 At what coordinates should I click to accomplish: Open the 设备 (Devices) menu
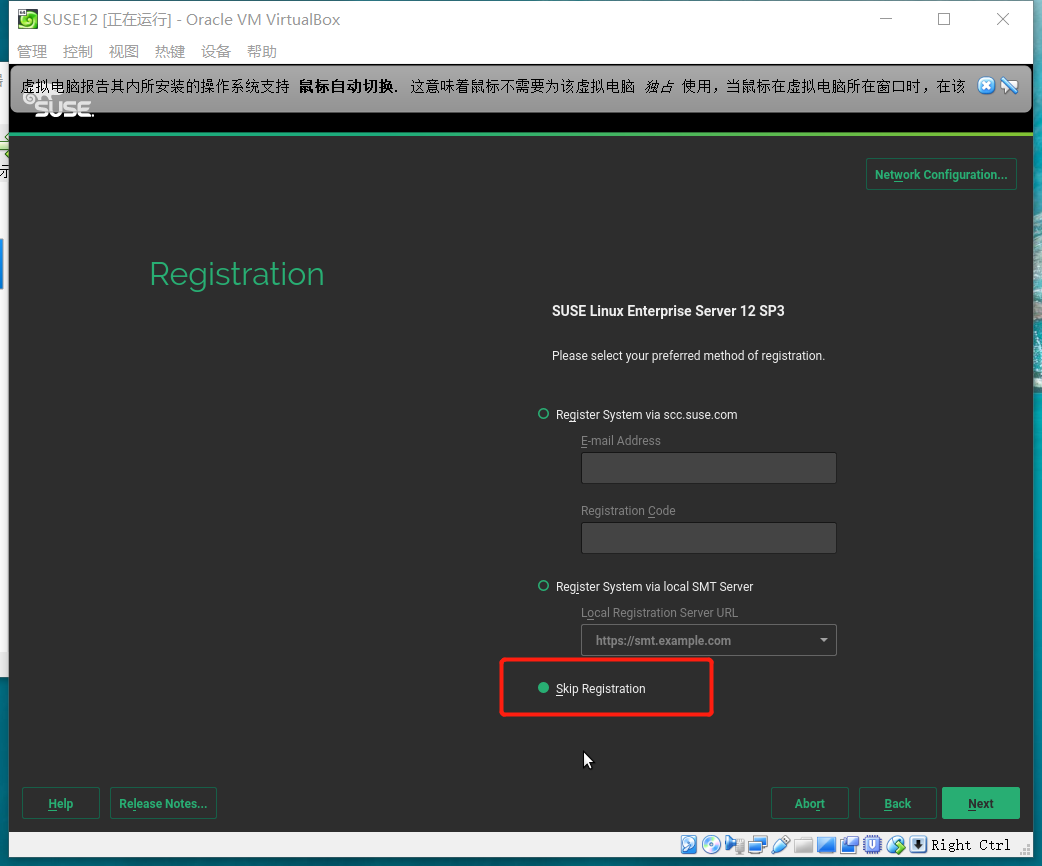pyautogui.click(x=215, y=51)
